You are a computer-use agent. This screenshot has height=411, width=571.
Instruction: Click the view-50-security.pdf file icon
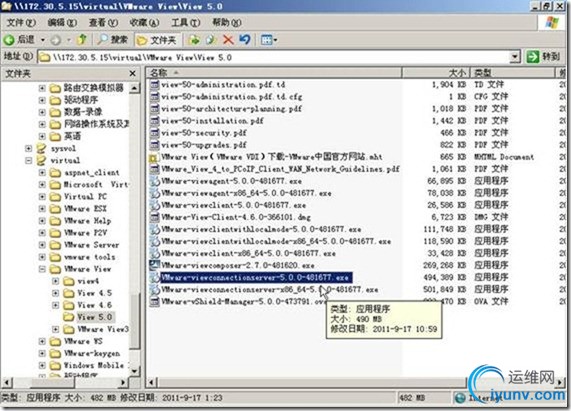pos(155,133)
